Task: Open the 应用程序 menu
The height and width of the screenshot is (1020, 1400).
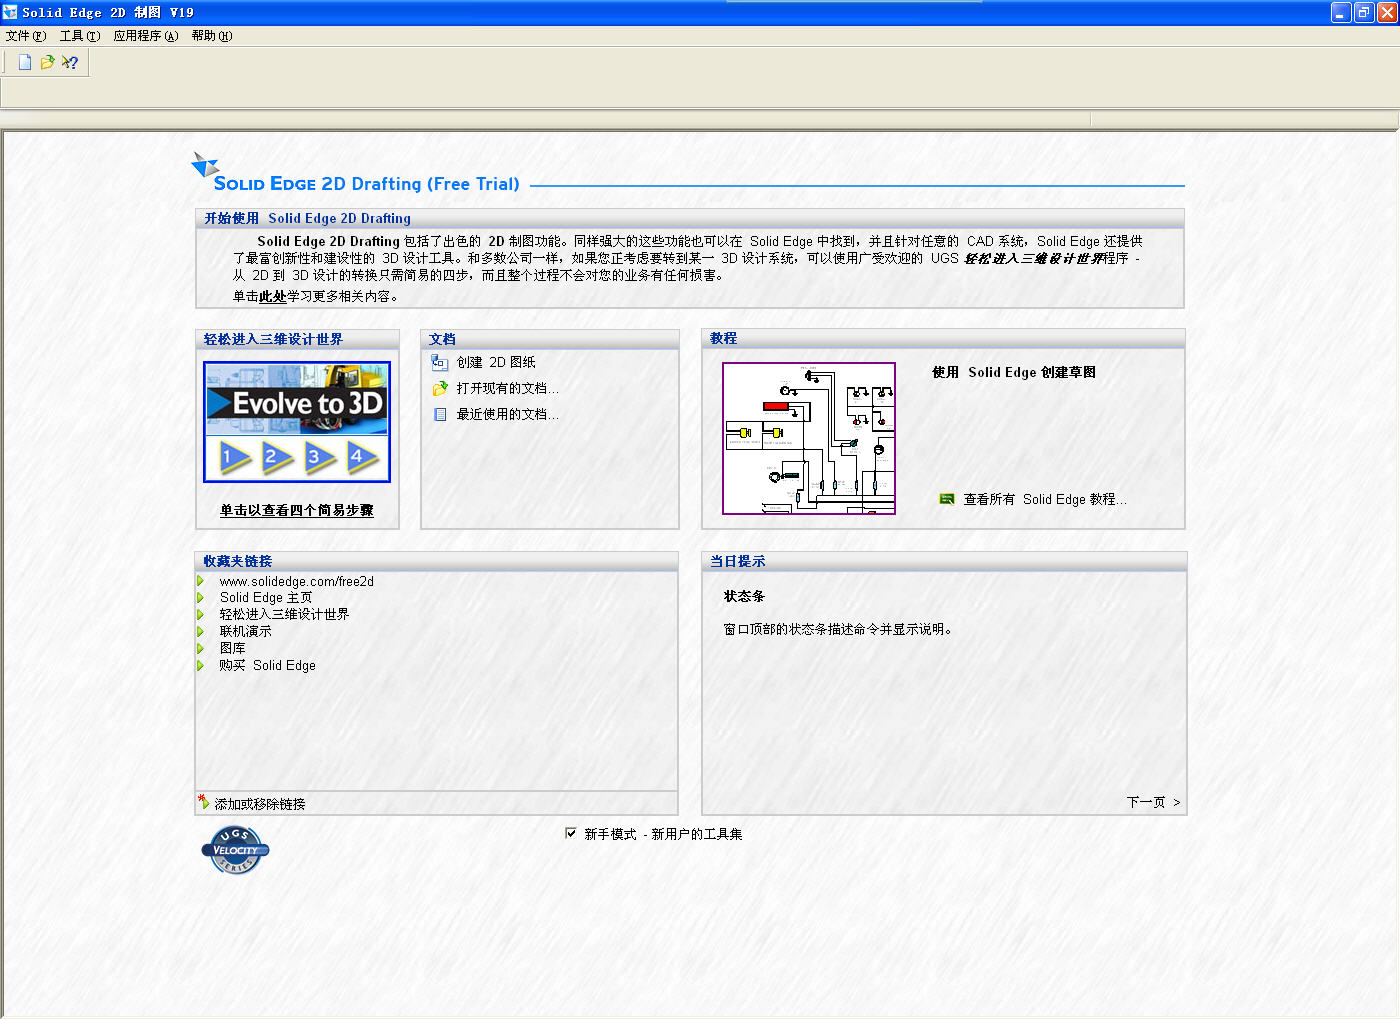Action: [146, 36]
